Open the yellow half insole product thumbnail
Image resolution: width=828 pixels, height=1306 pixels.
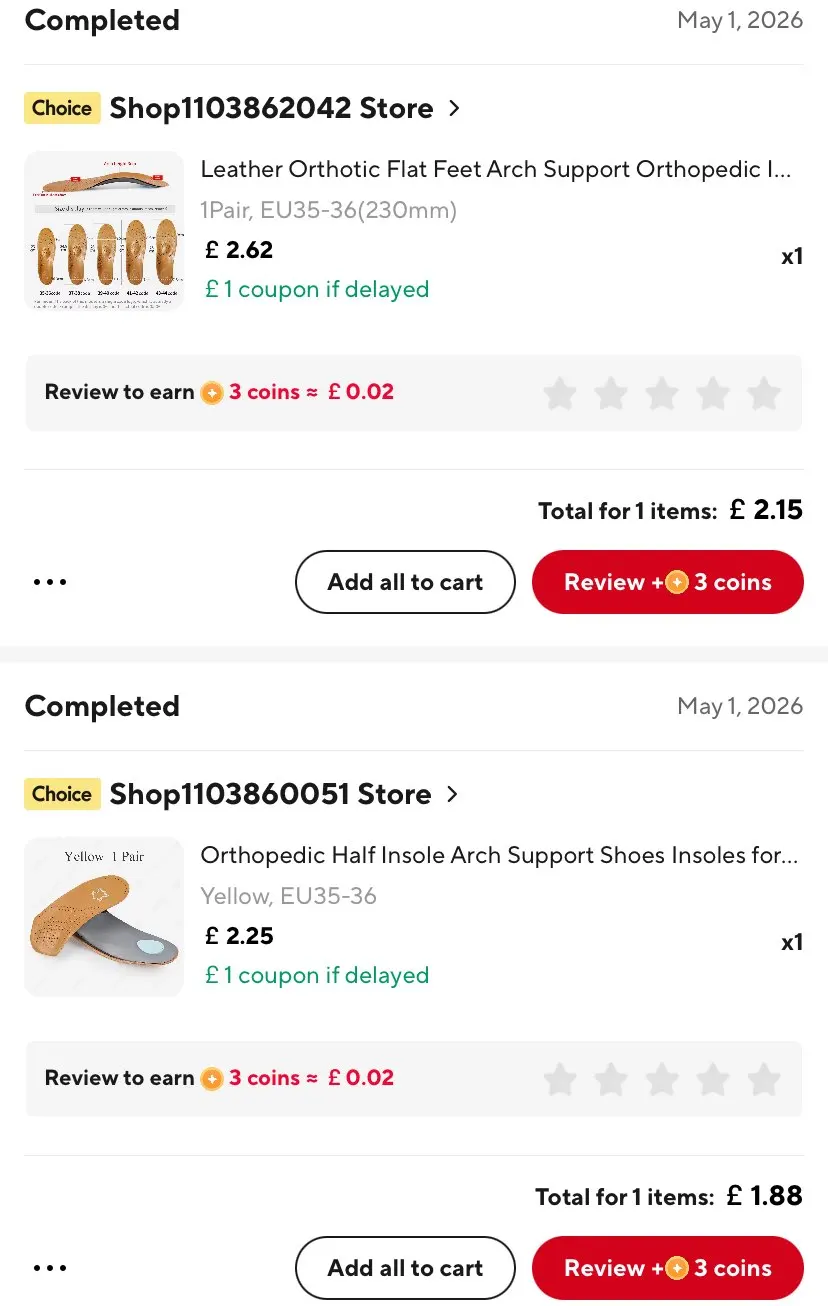[104, 917]
